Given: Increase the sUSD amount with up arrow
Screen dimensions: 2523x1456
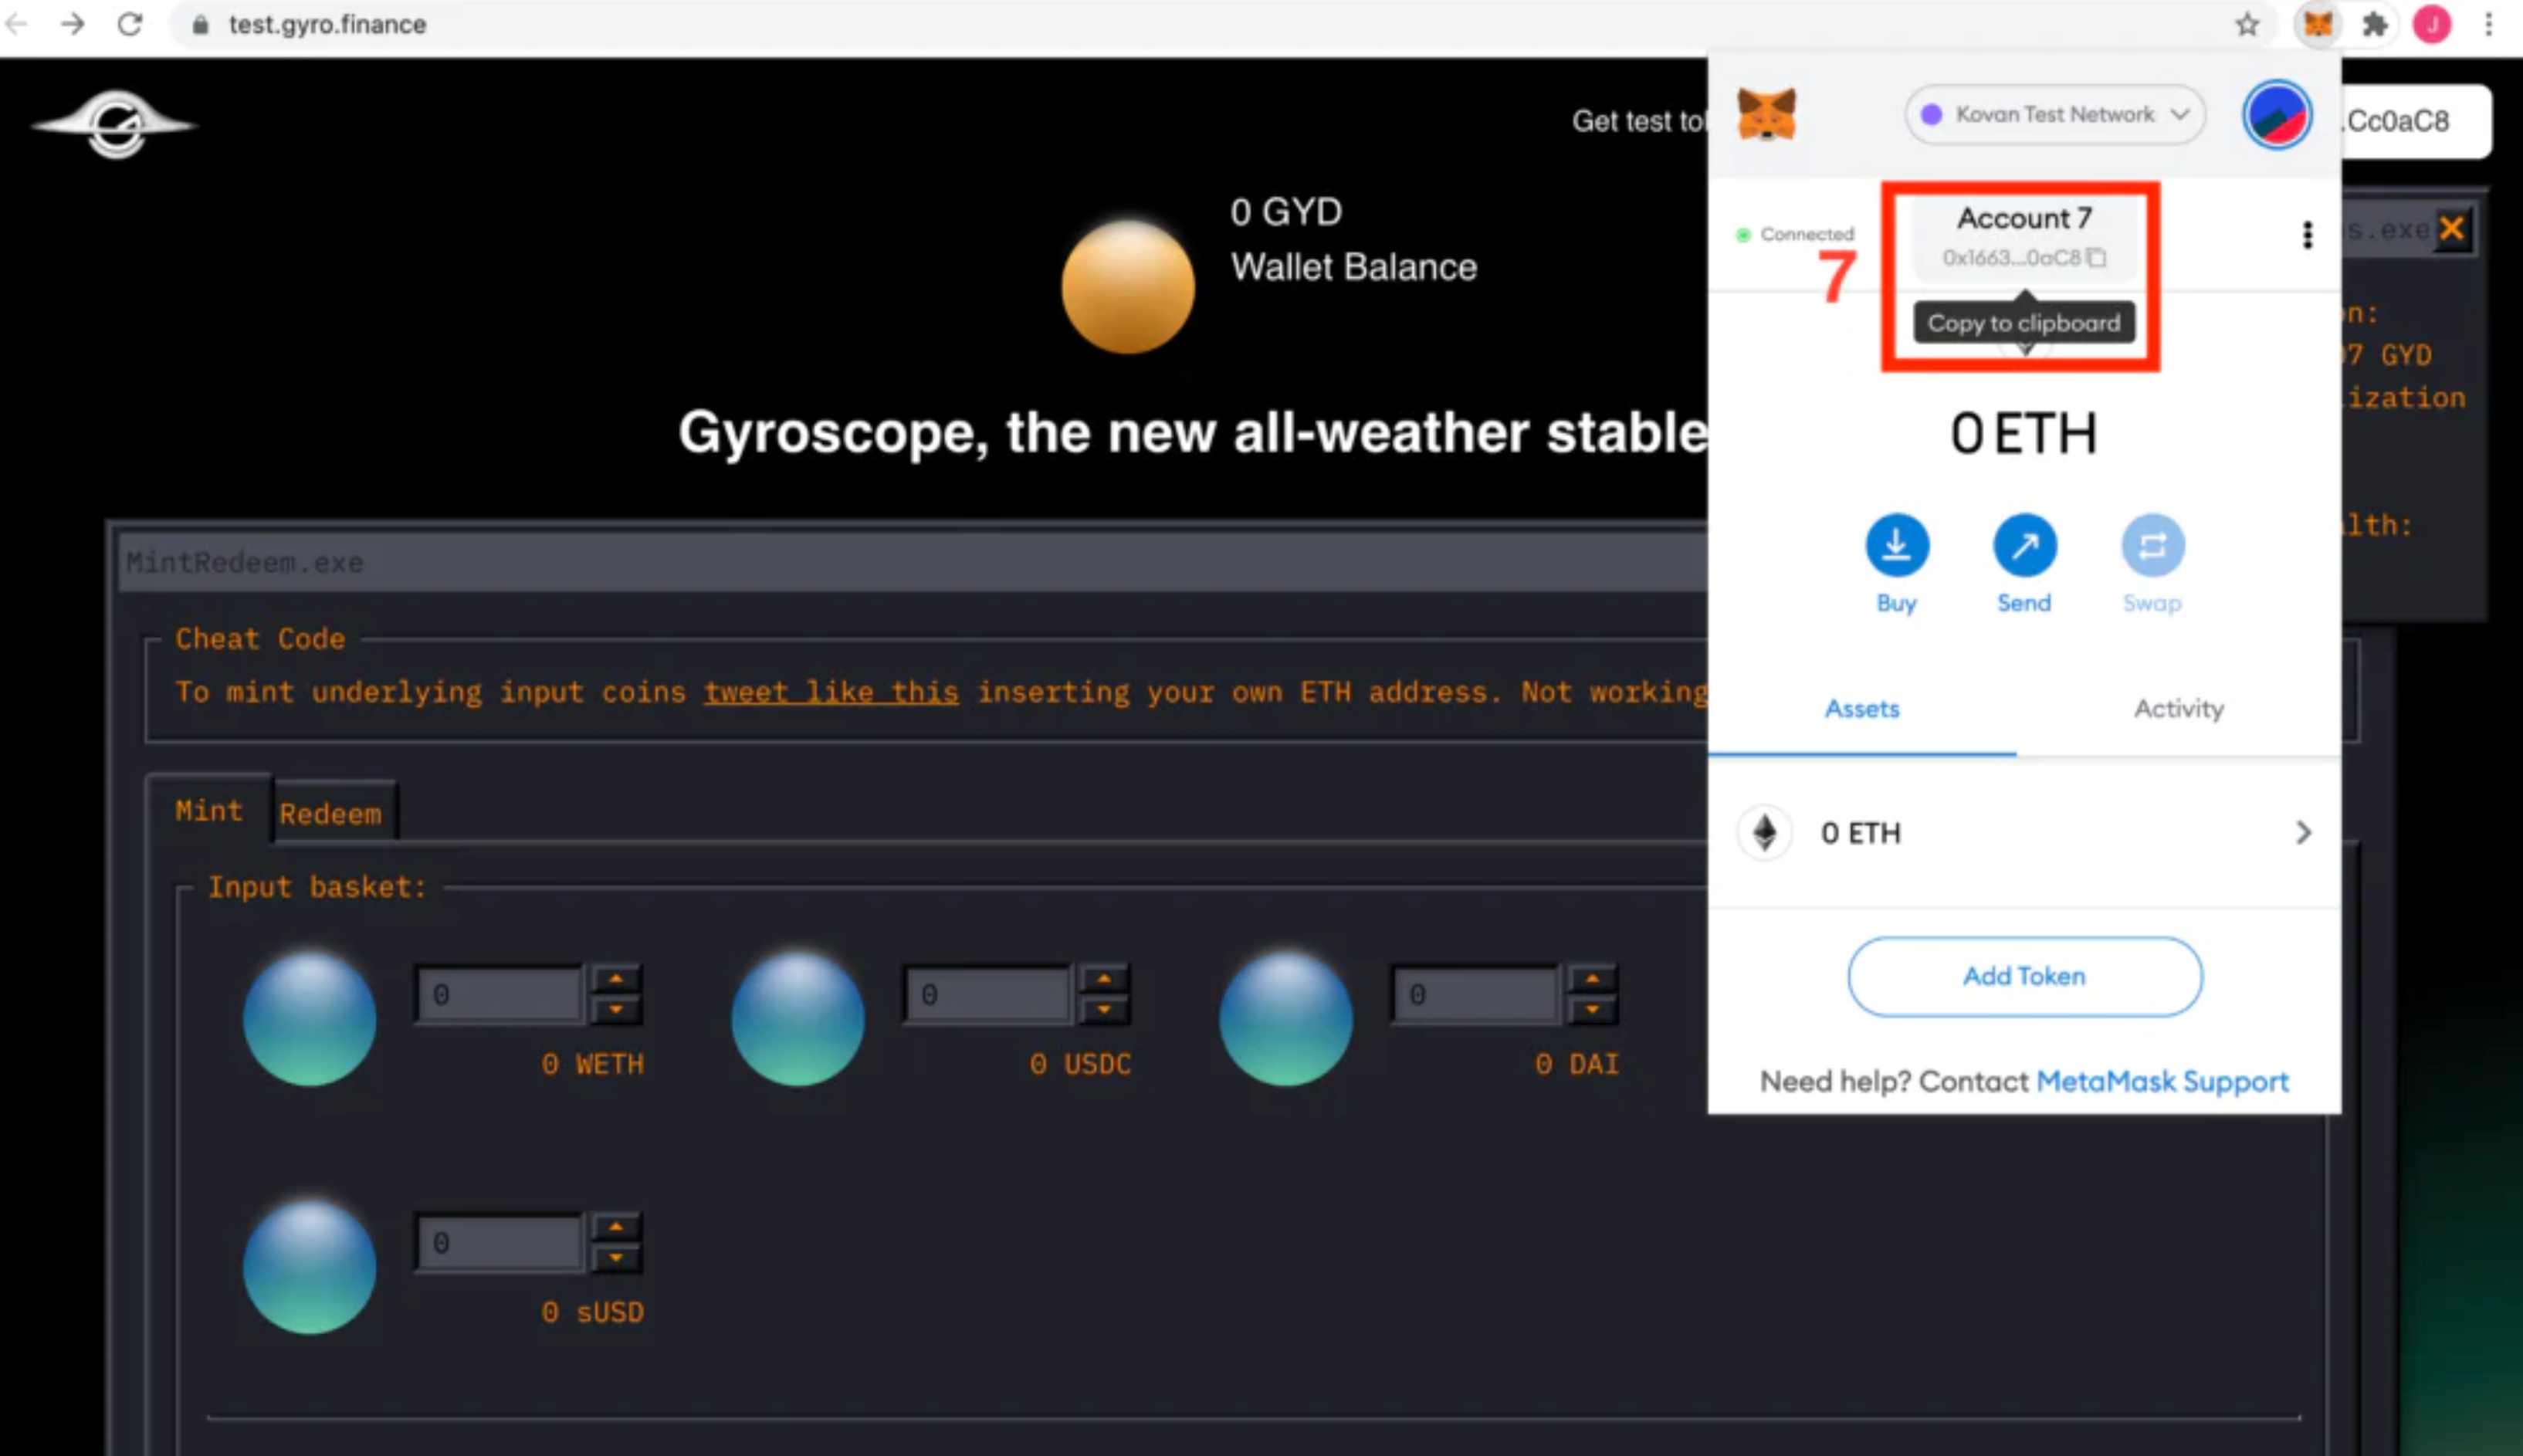Looking at the screenshot, I should coord(616,1227).
